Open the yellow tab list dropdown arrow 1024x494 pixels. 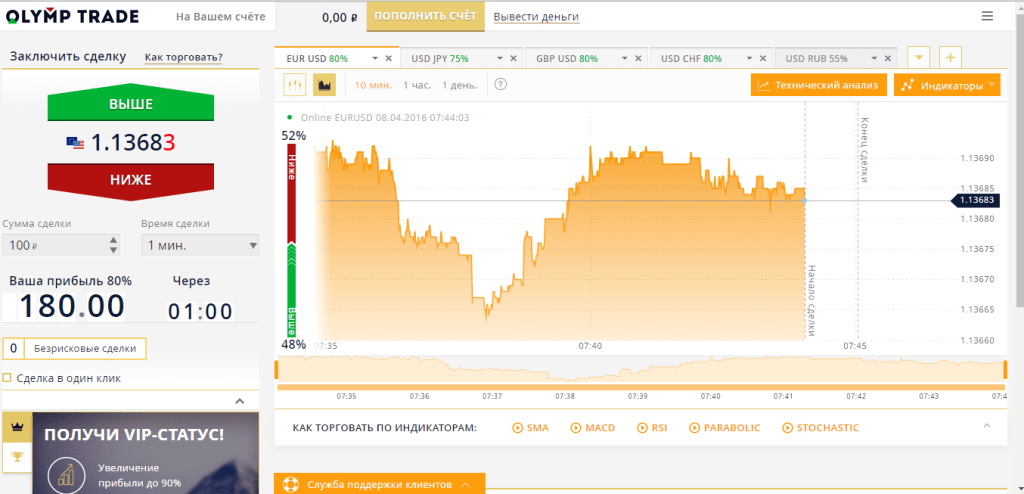(x=918, y=58)
